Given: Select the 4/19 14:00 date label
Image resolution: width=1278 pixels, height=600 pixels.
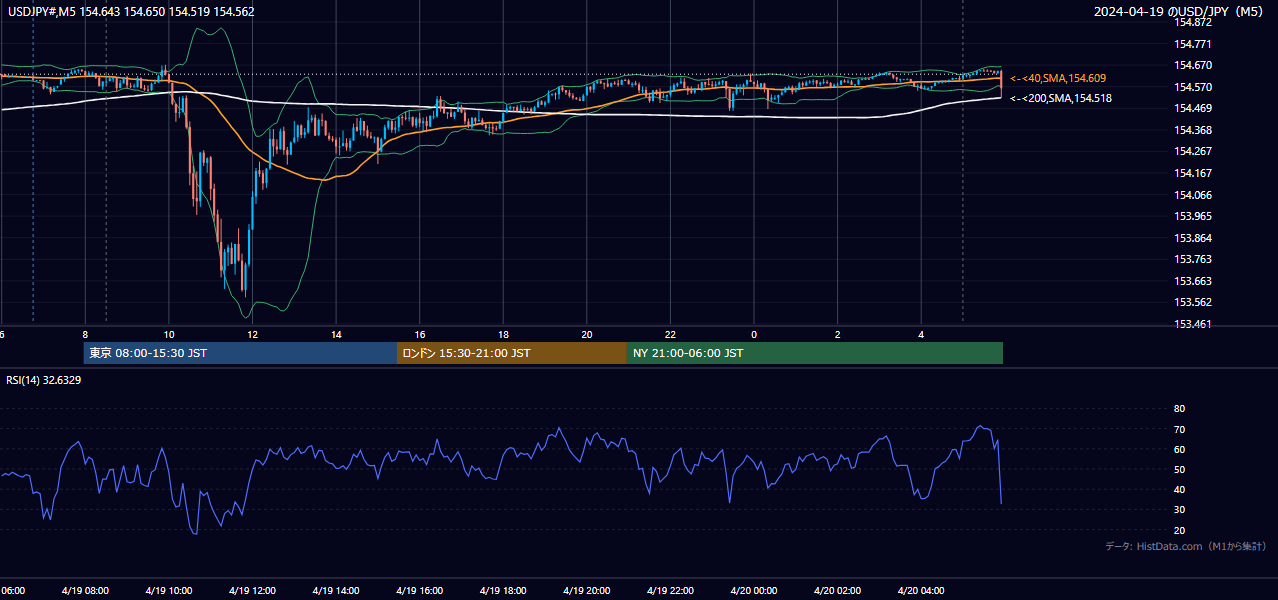Looking at the screenshot, I should pos(336,590).
